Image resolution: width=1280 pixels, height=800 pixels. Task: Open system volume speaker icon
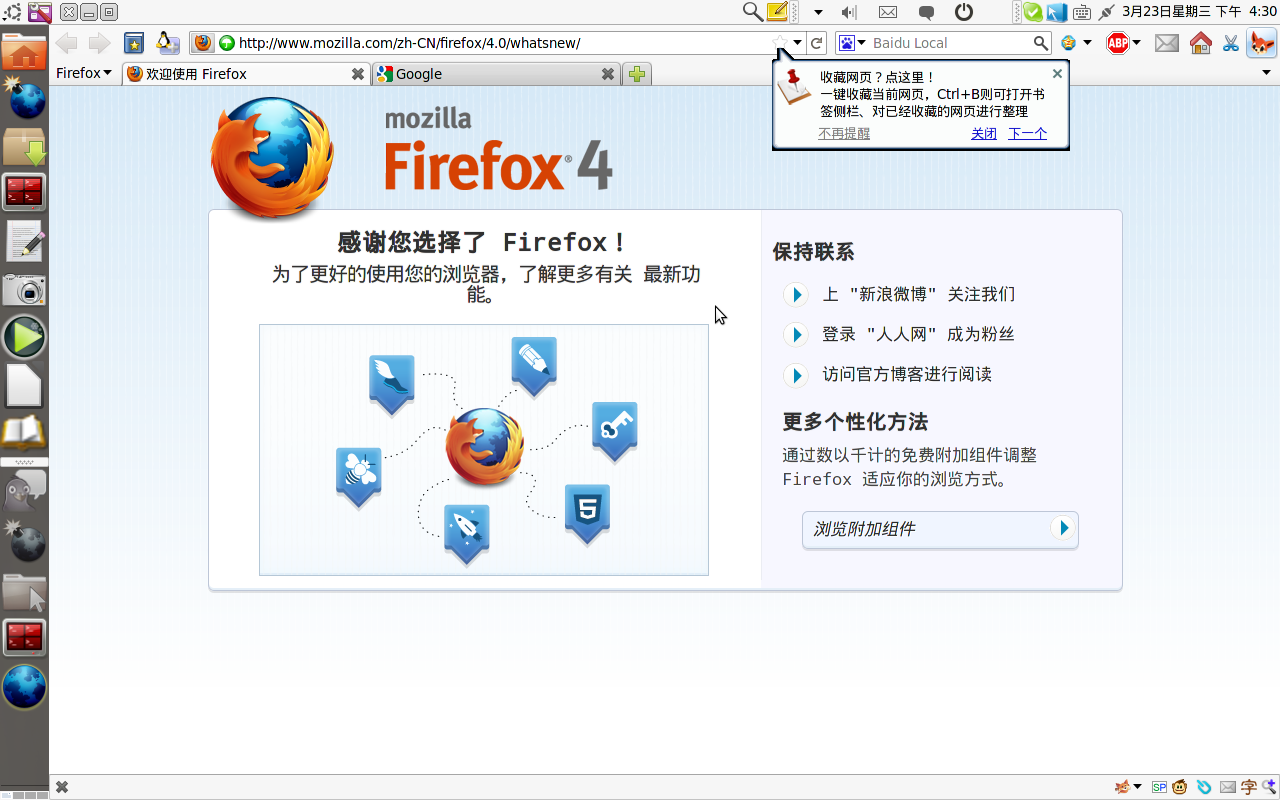(x=850, y=12)
